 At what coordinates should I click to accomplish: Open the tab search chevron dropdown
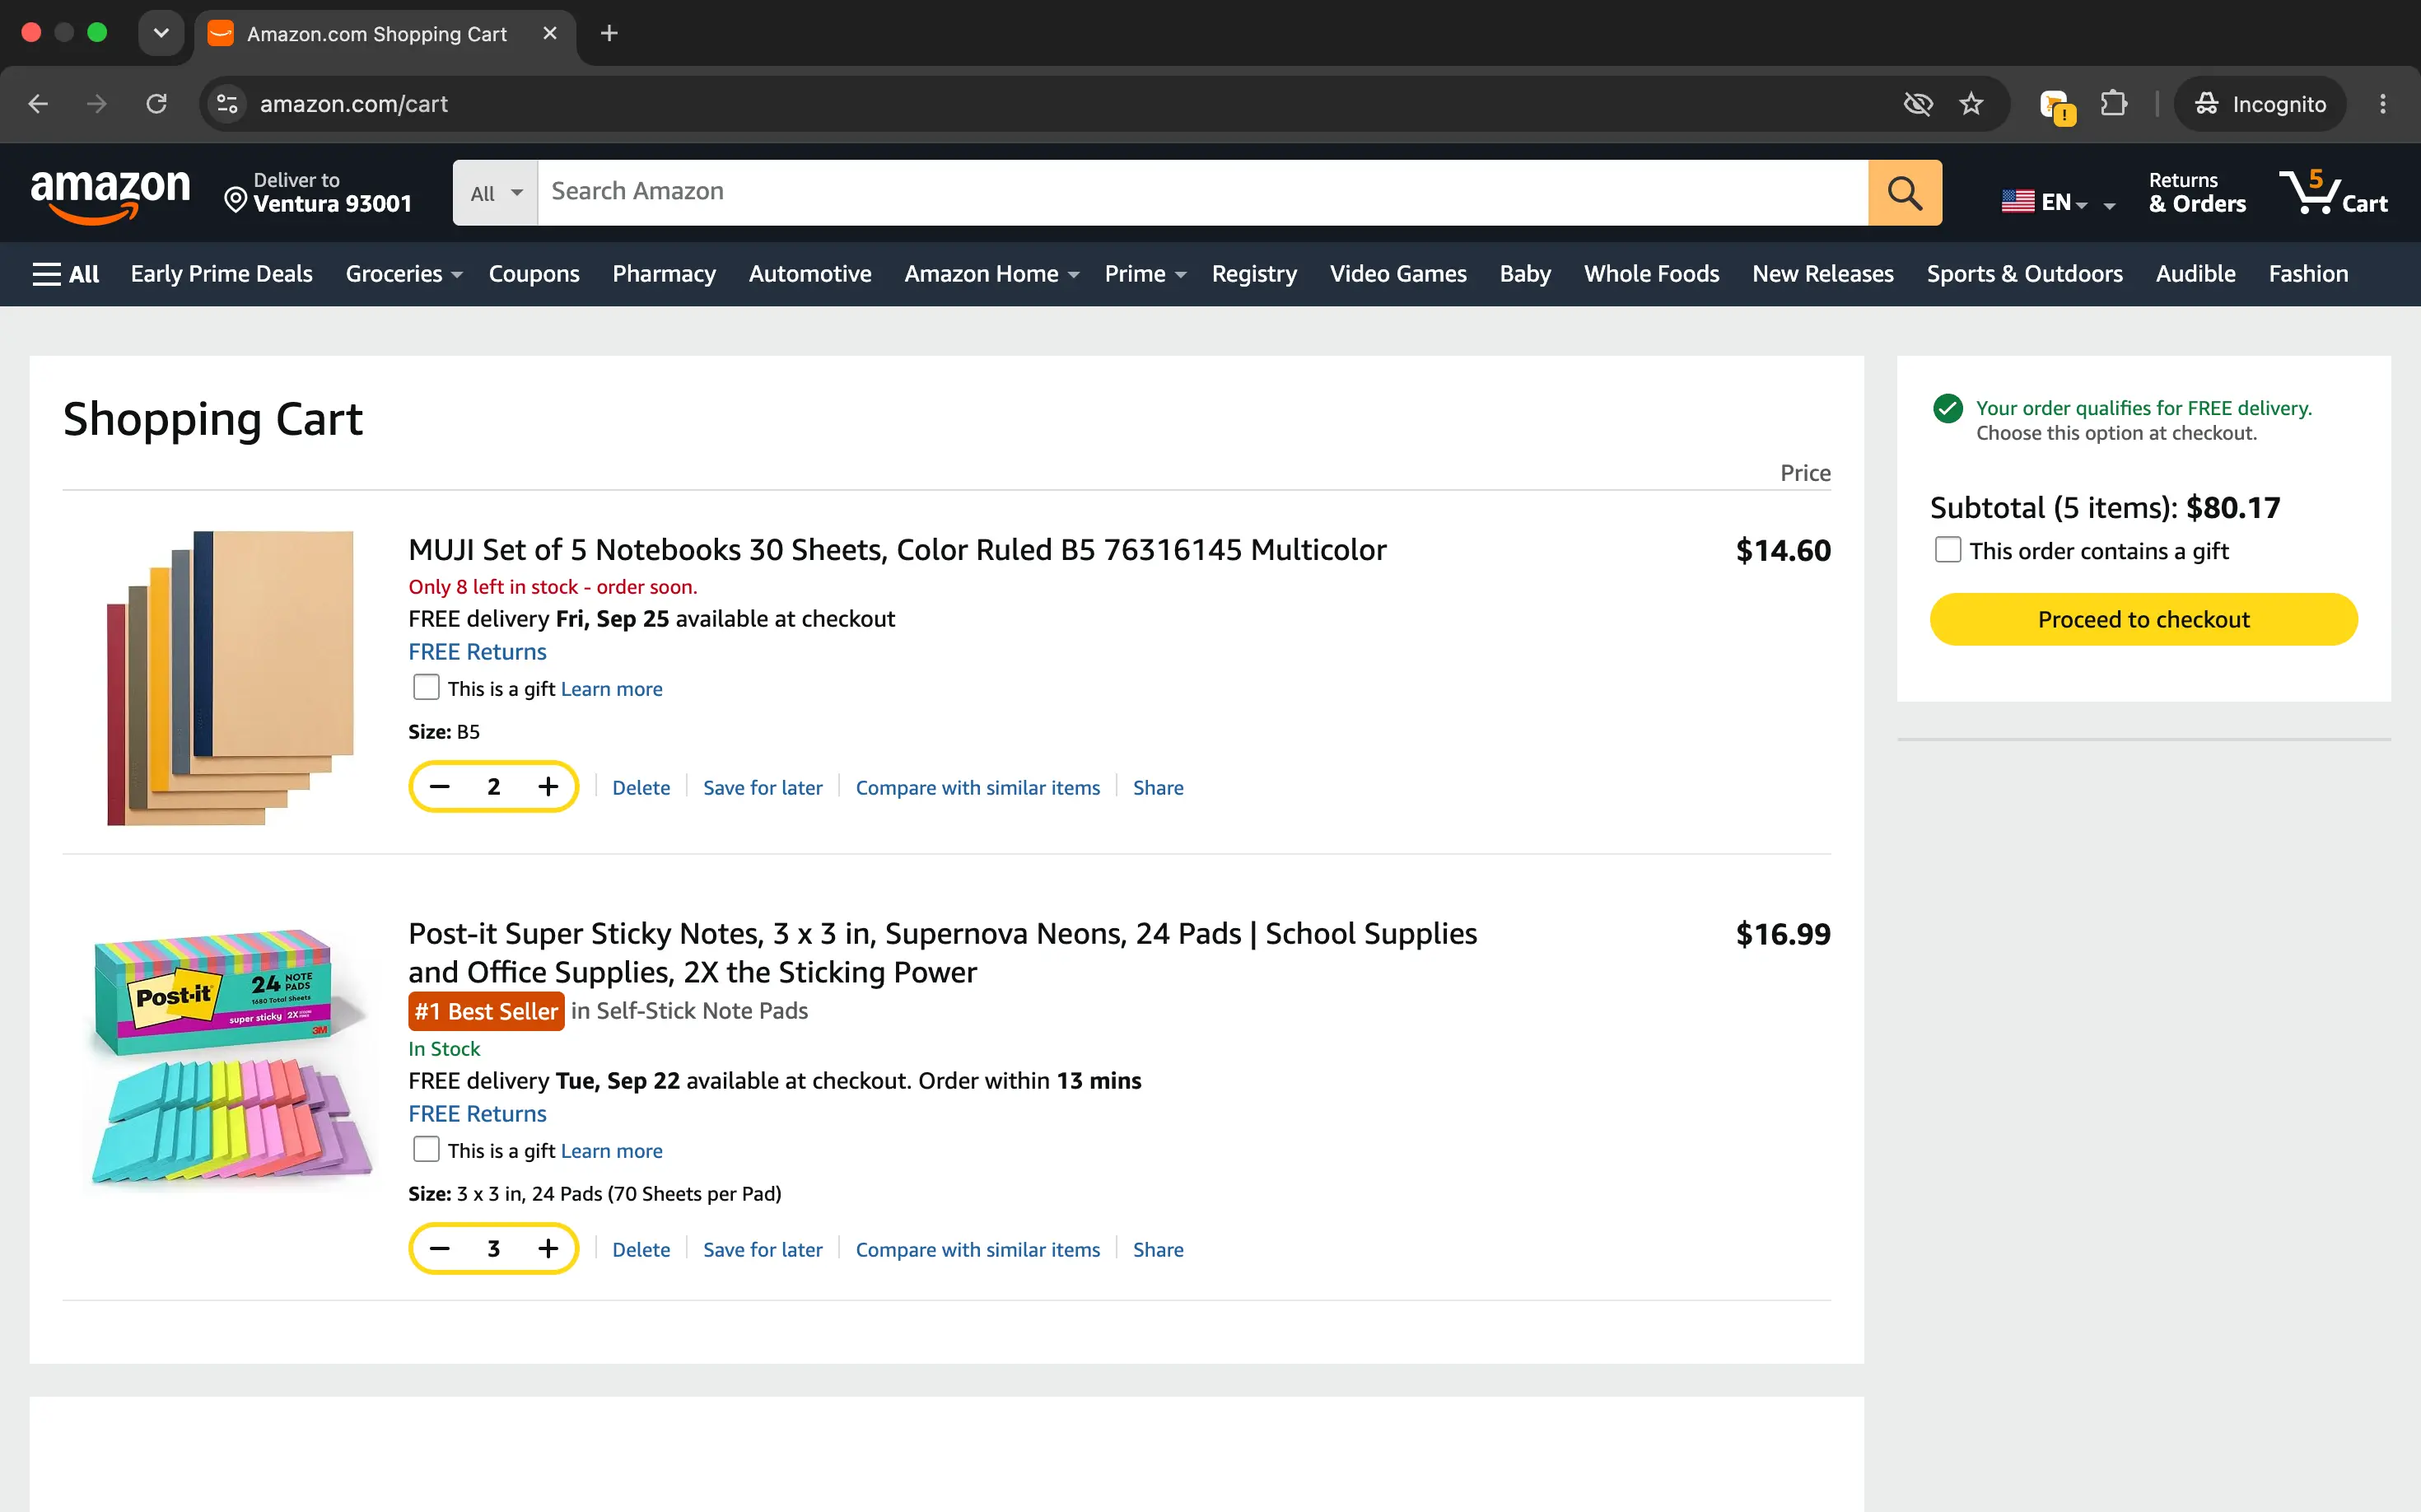point(161,33)
